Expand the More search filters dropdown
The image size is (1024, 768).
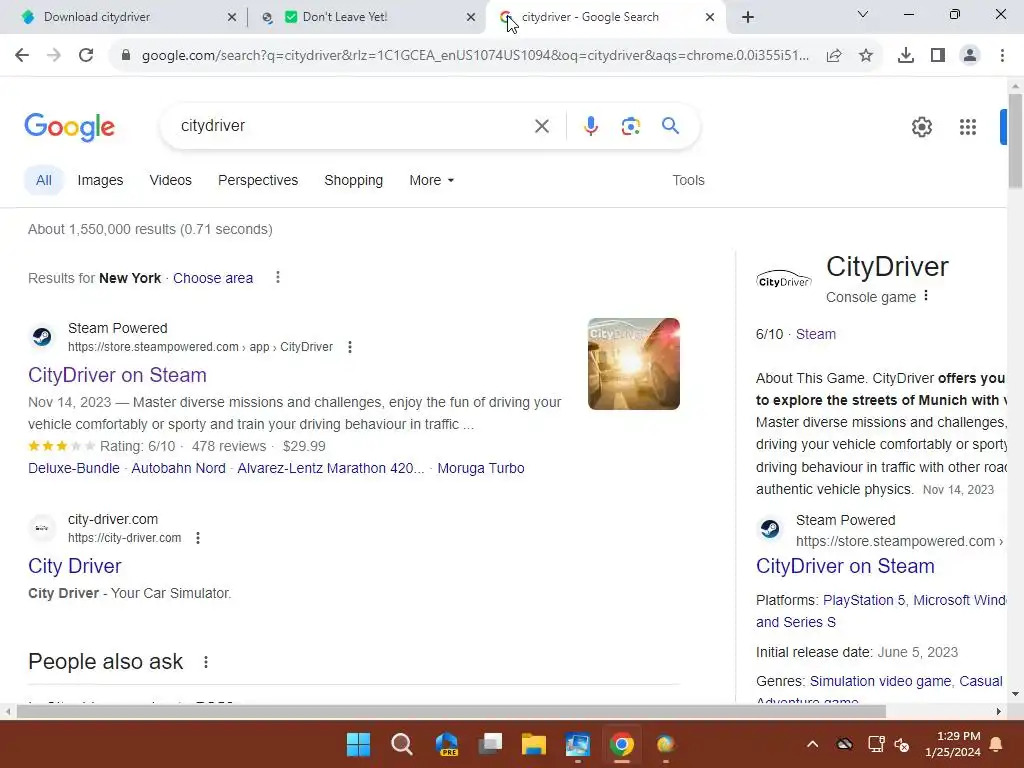coord(432,180)
